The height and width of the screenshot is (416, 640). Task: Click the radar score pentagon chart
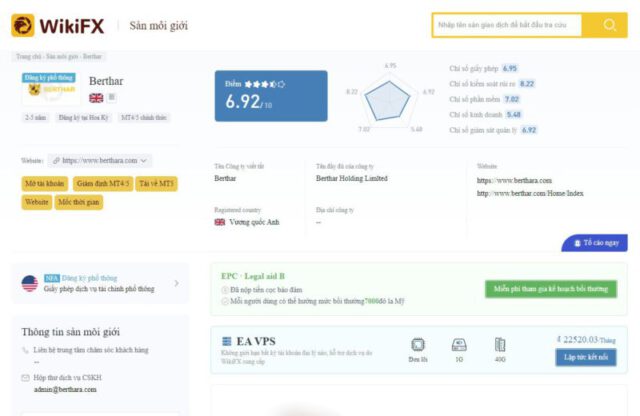(390, 98)
